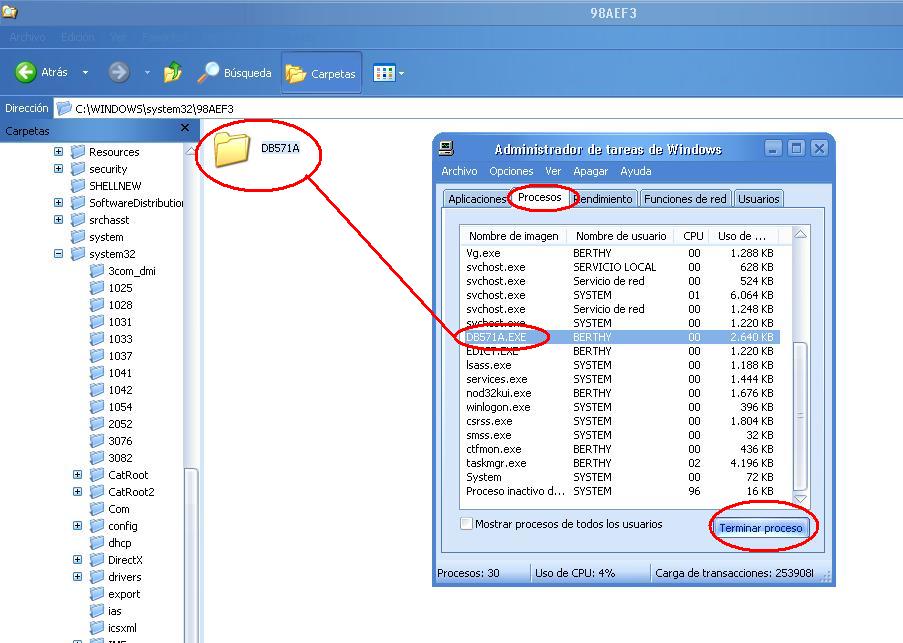Open the Opciones menu

511,171
